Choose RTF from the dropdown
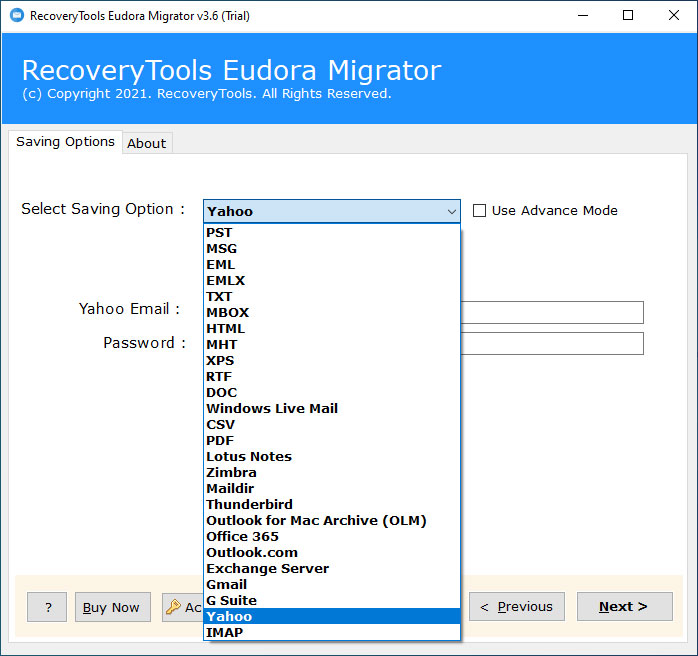 point(332,377)
